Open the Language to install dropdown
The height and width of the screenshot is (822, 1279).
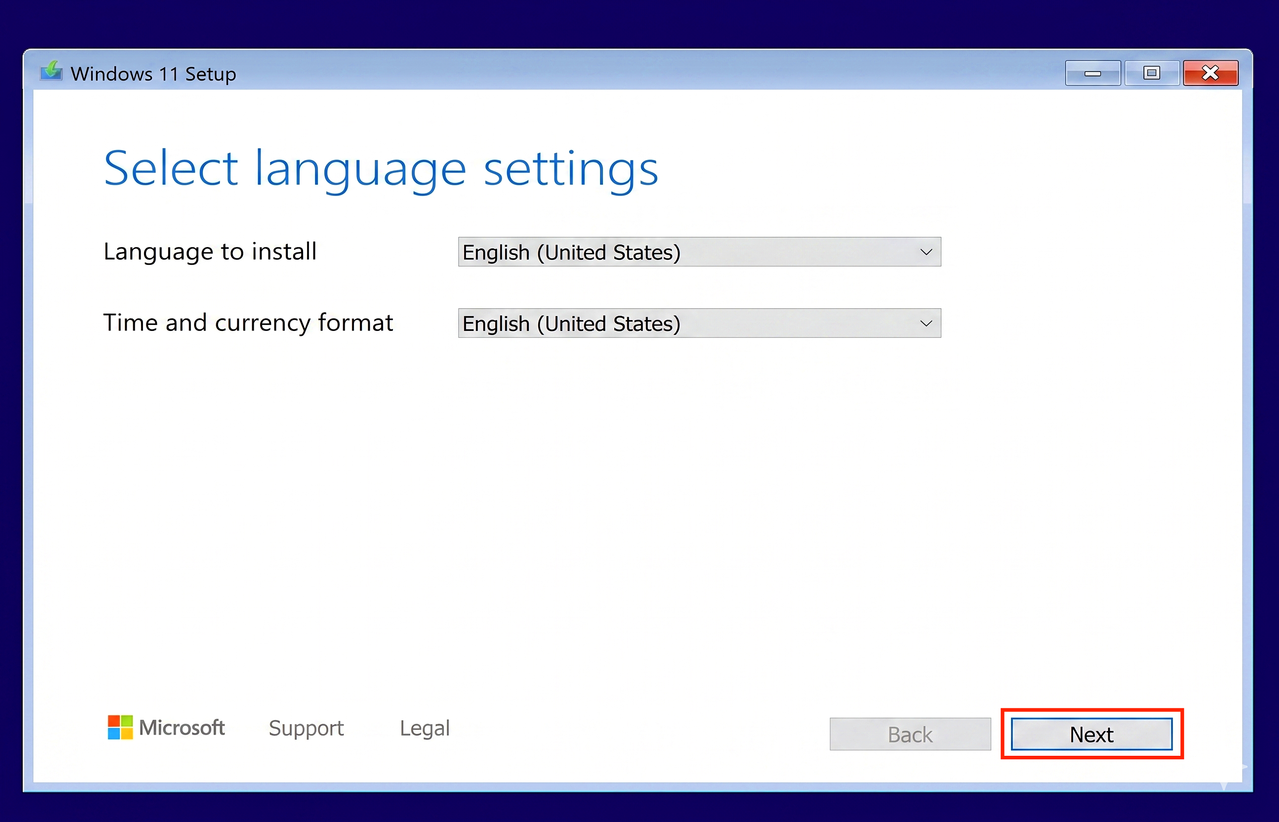click(699, 252)
